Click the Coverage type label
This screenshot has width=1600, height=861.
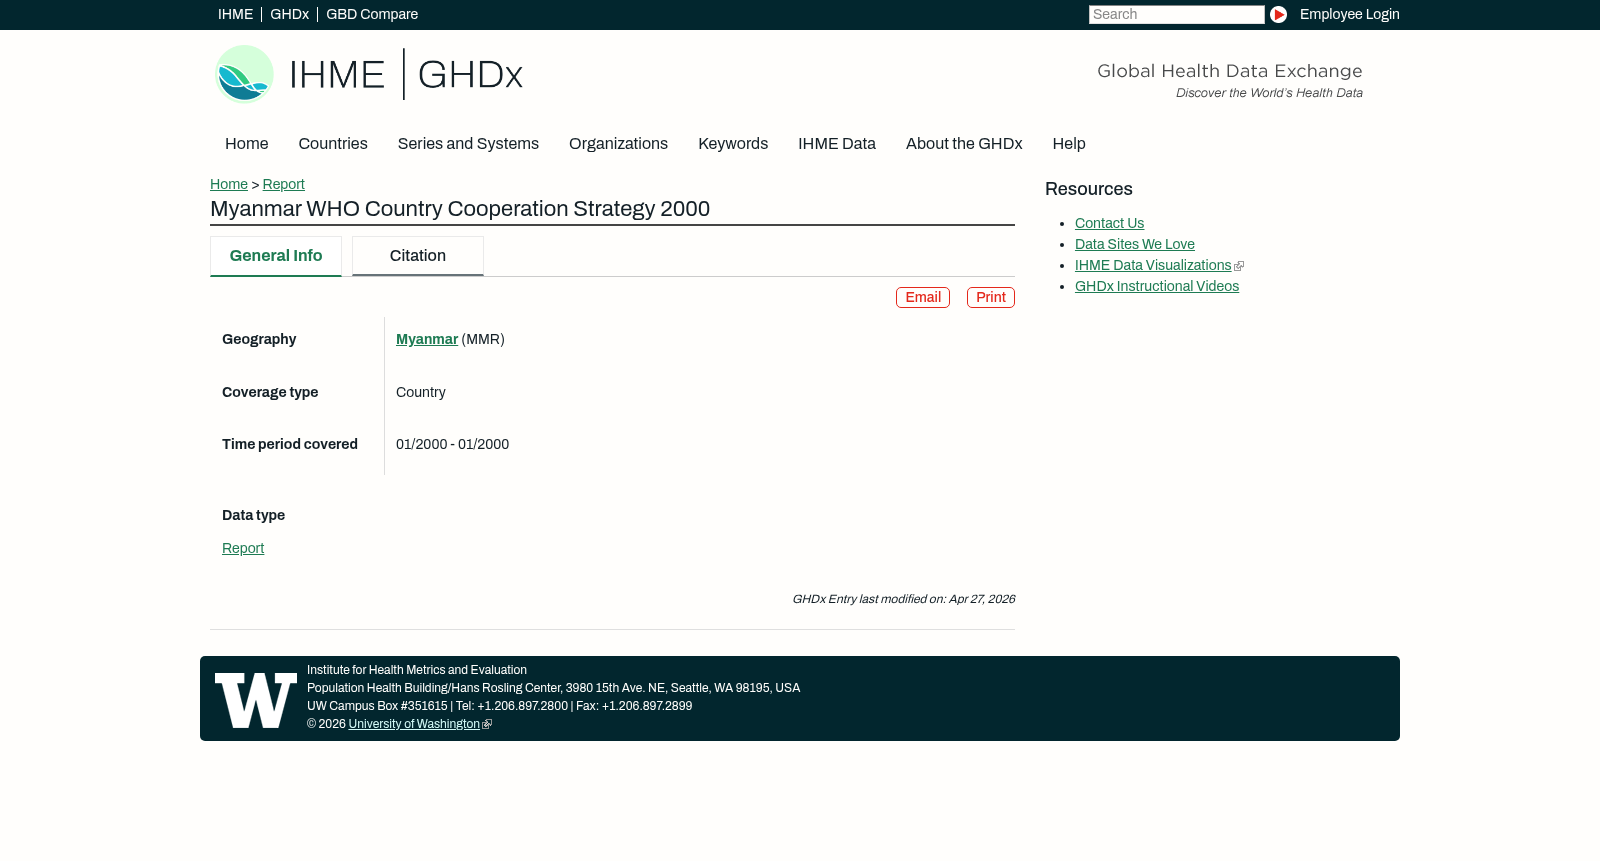pos(270,393)
